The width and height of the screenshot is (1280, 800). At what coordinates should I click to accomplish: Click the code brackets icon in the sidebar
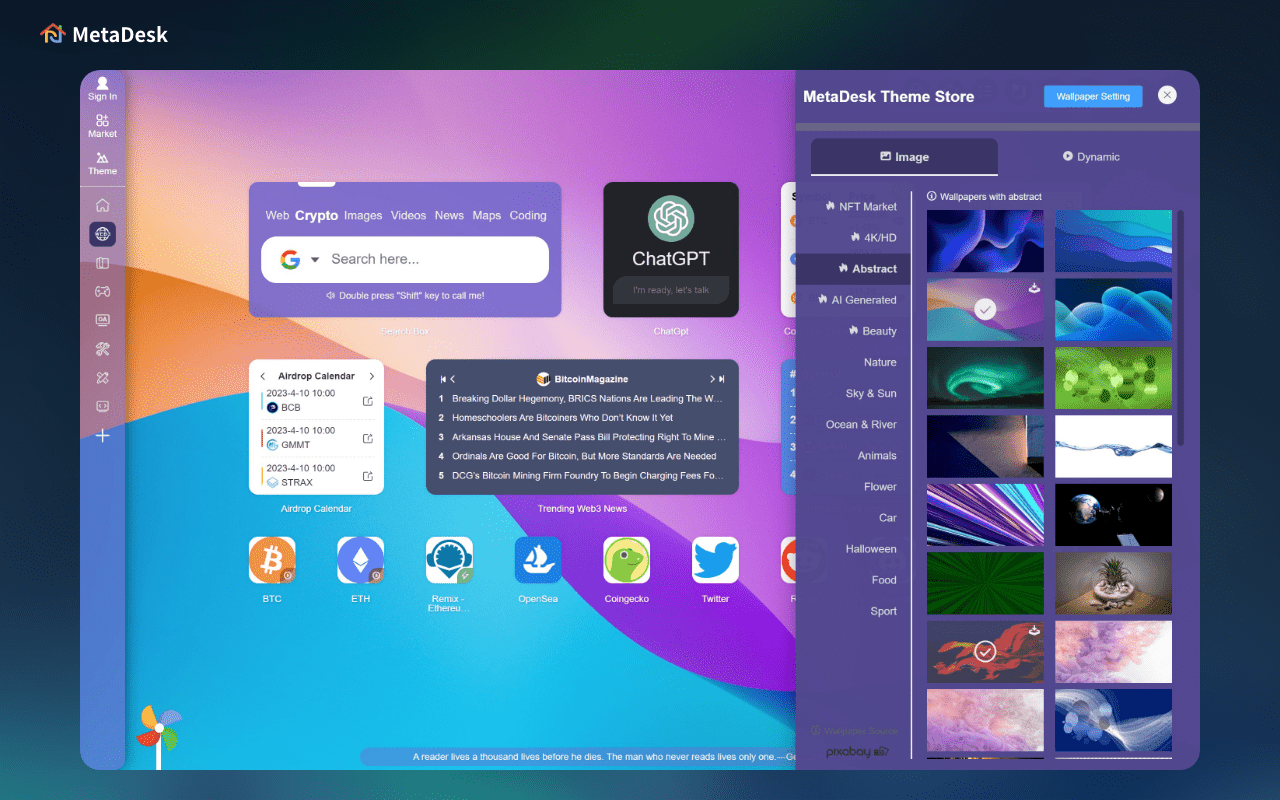(102, 406)
